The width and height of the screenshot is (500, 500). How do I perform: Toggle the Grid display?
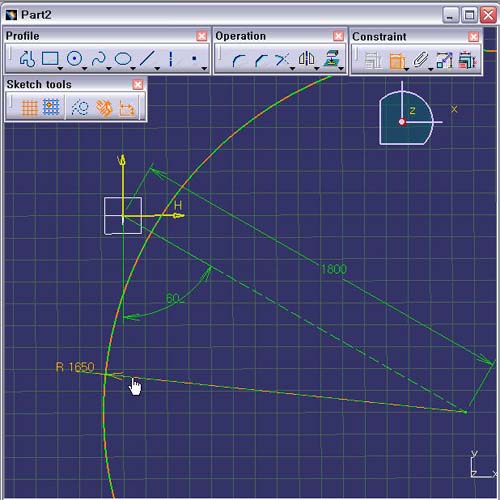point(29,108)
